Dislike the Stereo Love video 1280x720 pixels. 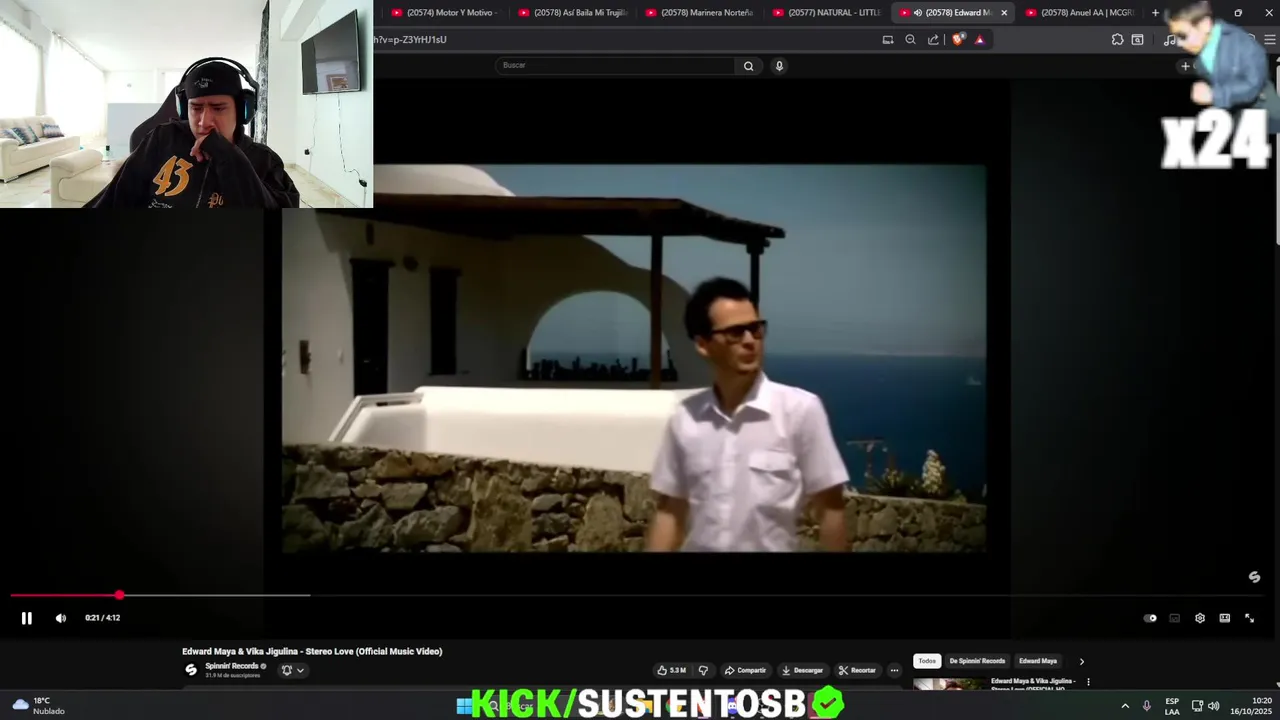(703, 670)
